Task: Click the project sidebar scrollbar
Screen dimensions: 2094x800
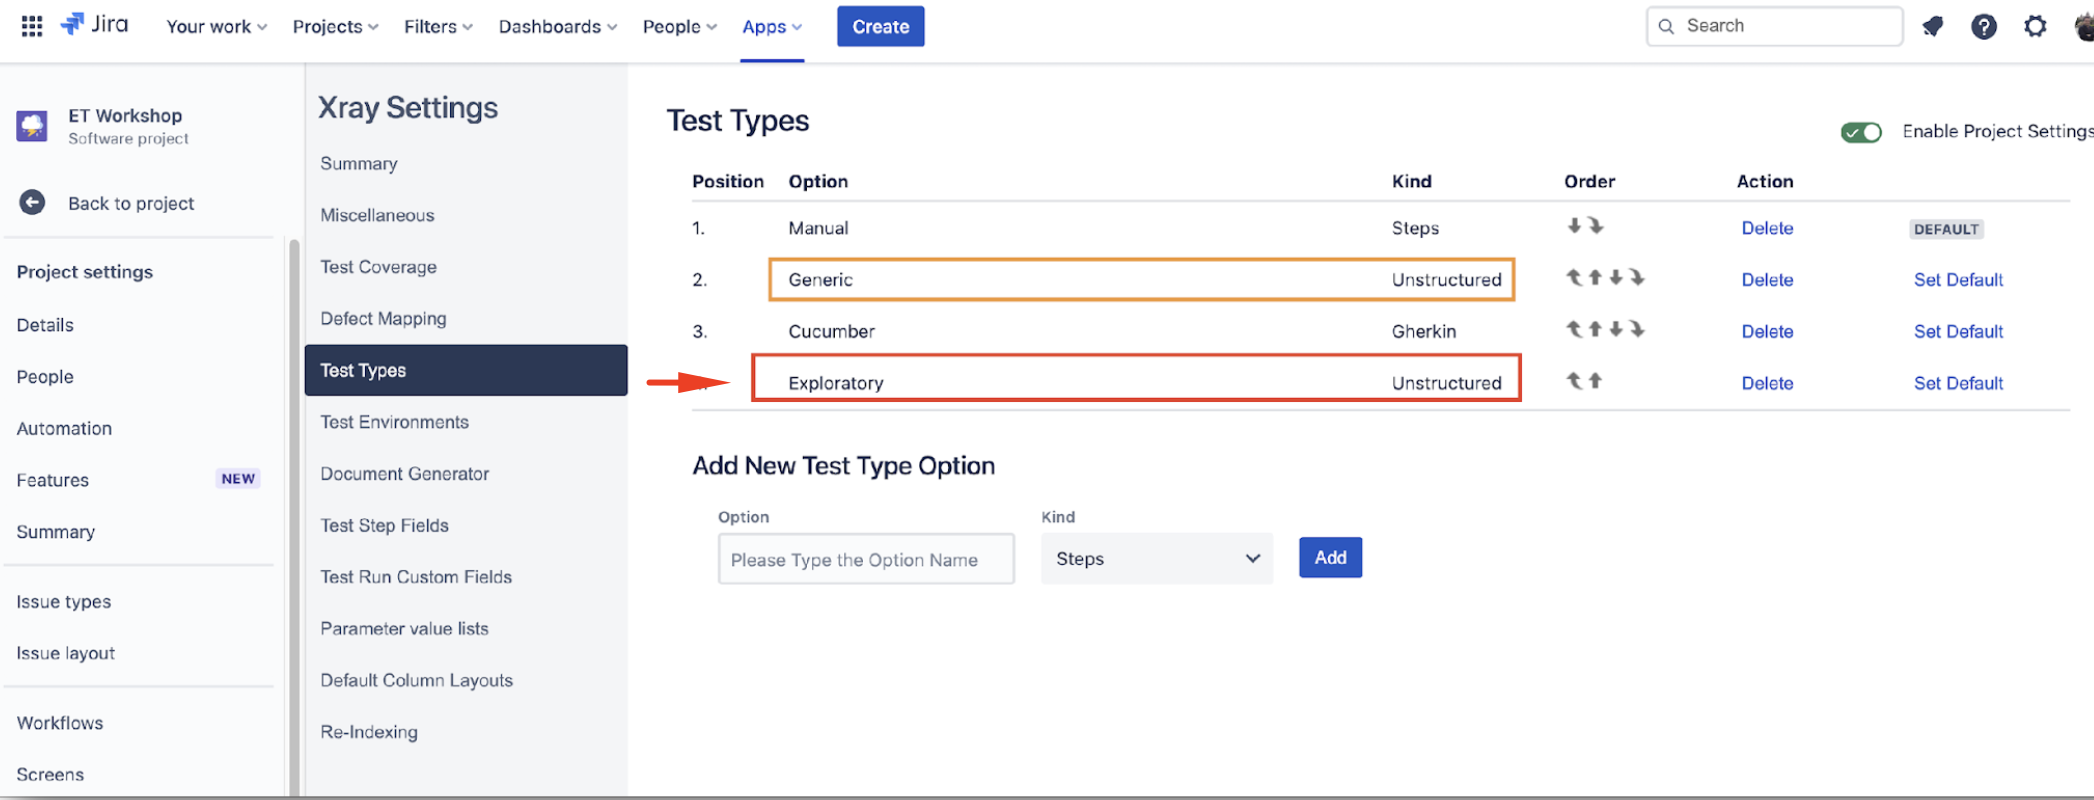Action: (294, 518)
